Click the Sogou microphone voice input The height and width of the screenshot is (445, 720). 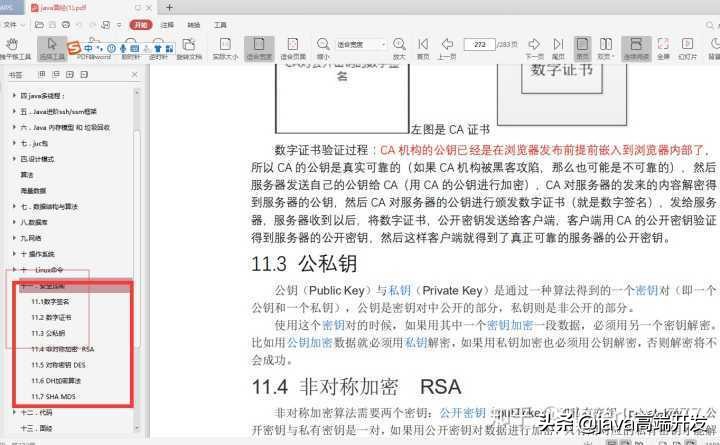[x=123, y=48]
